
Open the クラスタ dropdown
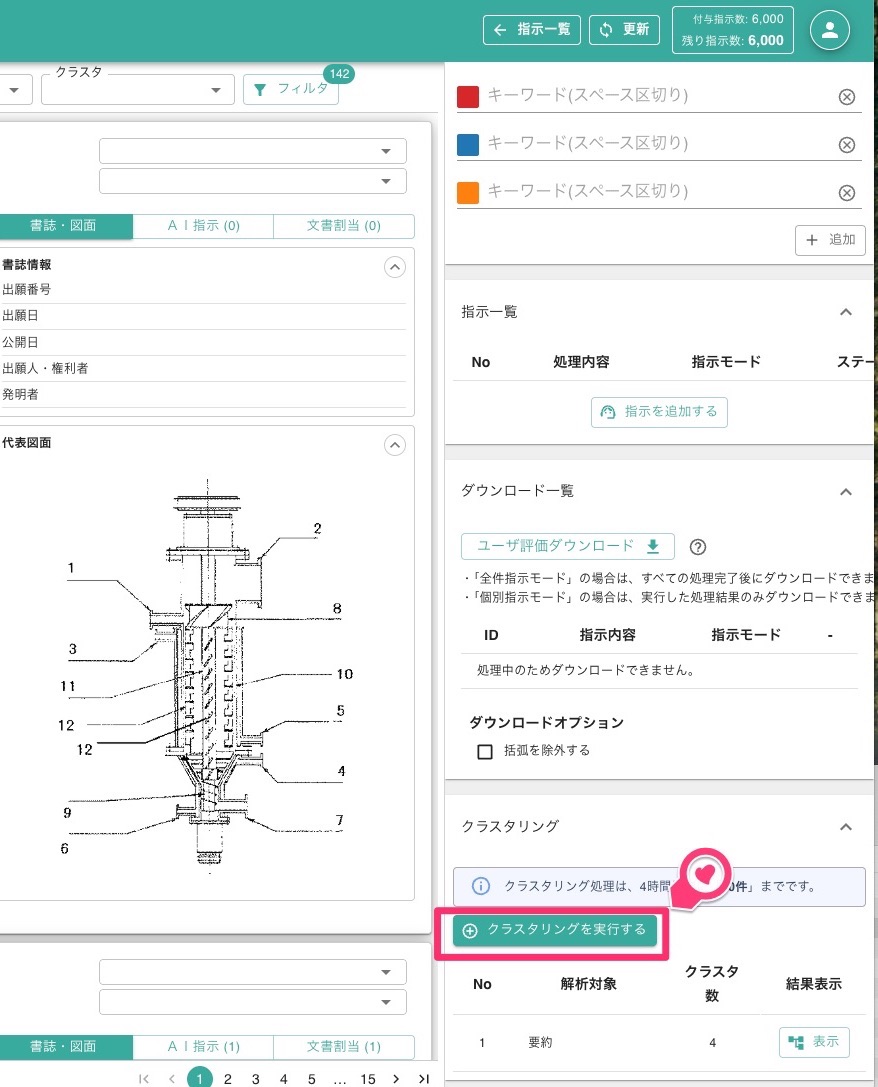click(x=138, y=90)
